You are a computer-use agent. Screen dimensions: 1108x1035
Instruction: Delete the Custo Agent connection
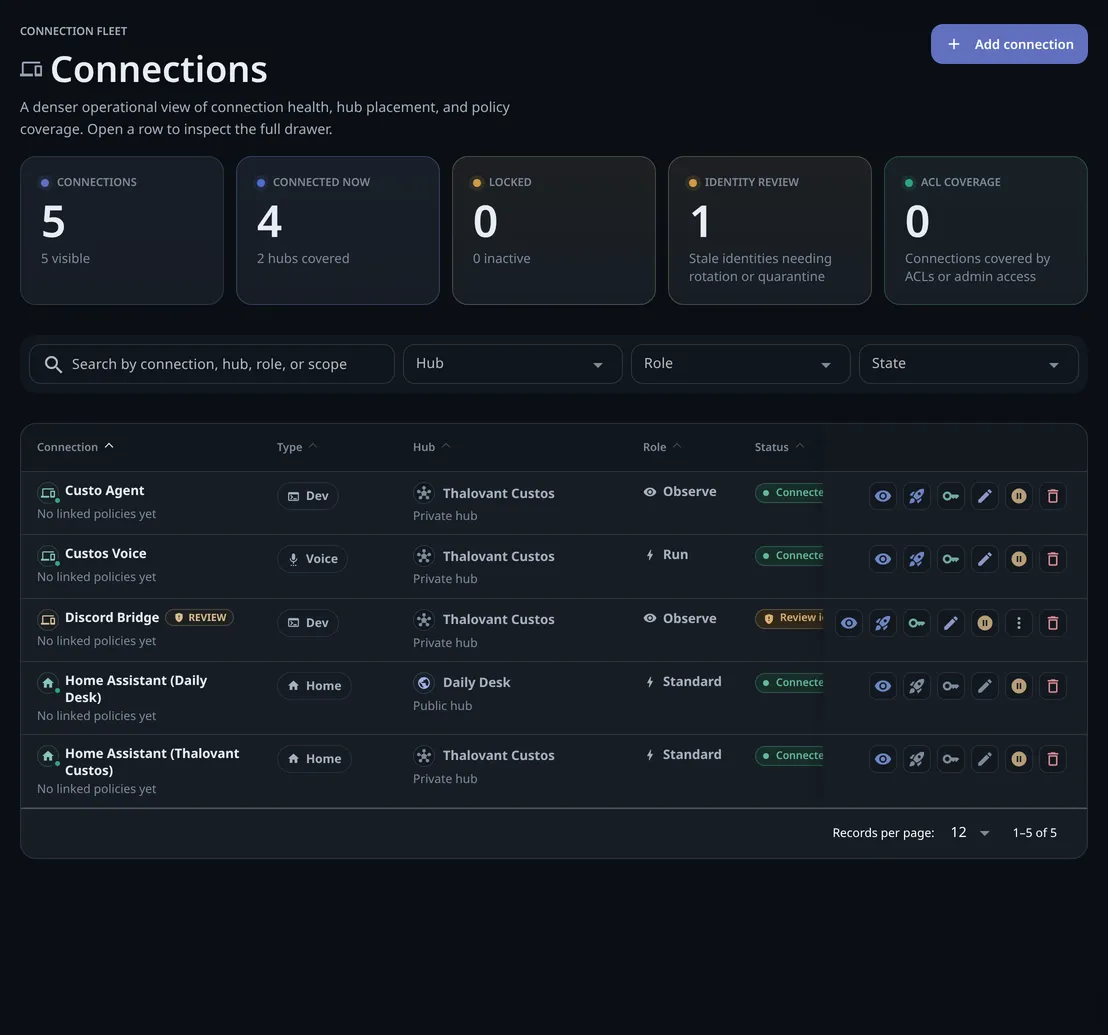tap(1052, 496)
